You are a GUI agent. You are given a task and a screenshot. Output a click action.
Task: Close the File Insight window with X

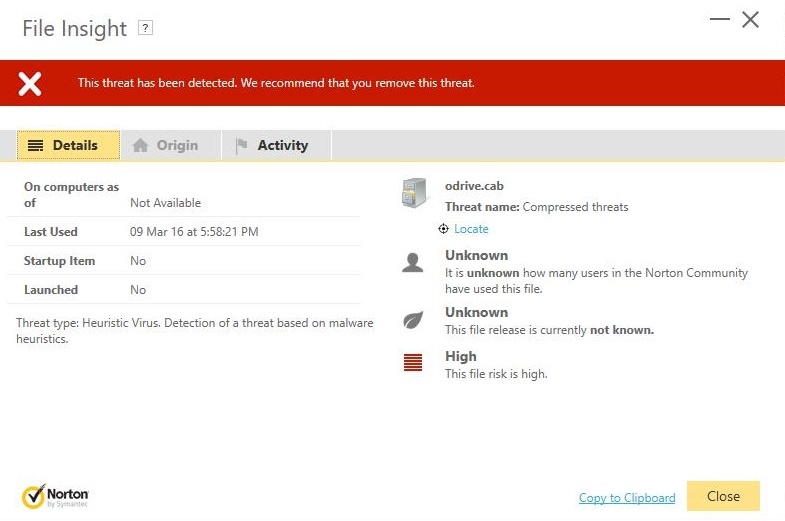(x=750, y=20)
